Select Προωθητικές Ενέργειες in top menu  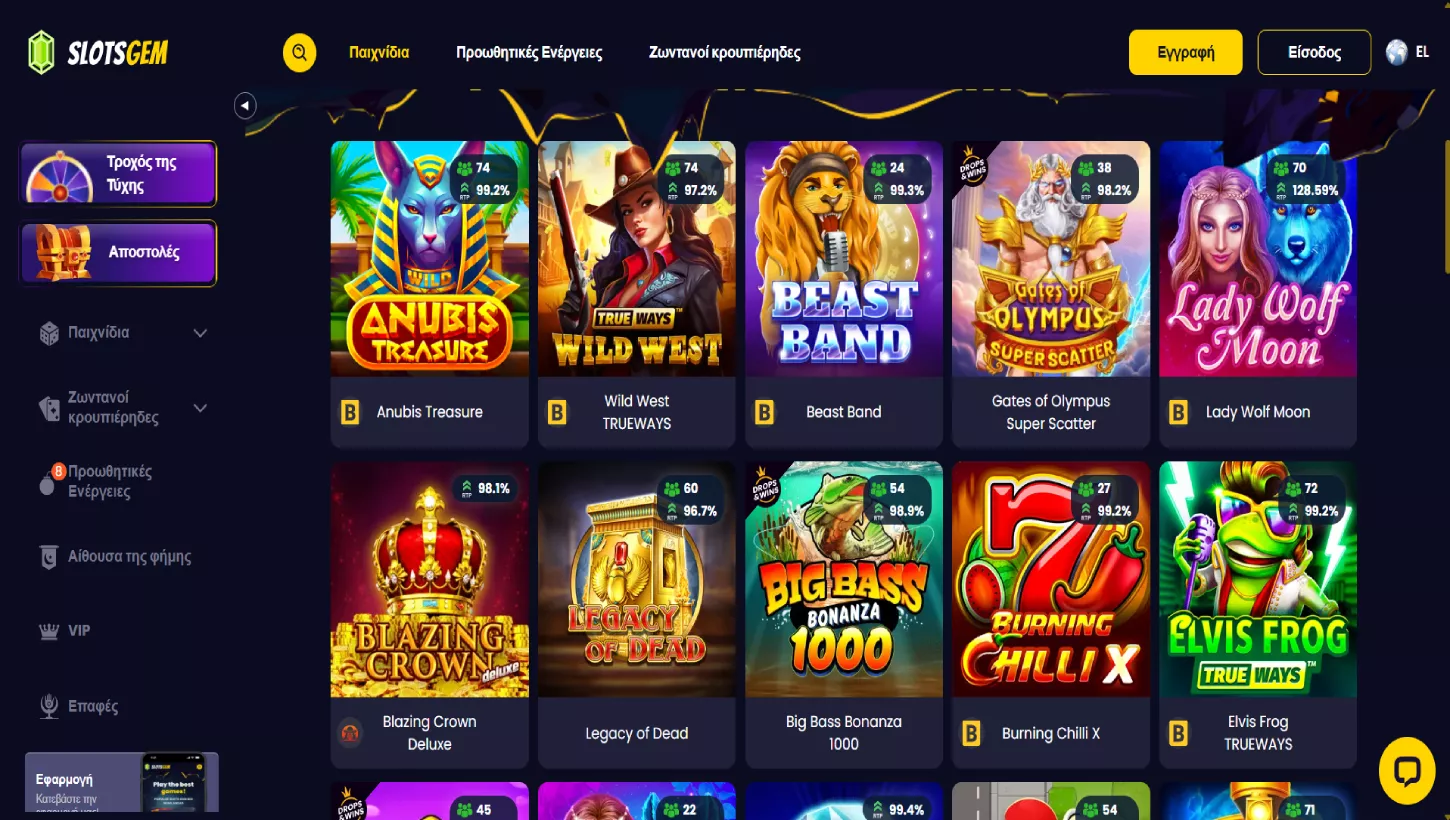pos(529,52)
